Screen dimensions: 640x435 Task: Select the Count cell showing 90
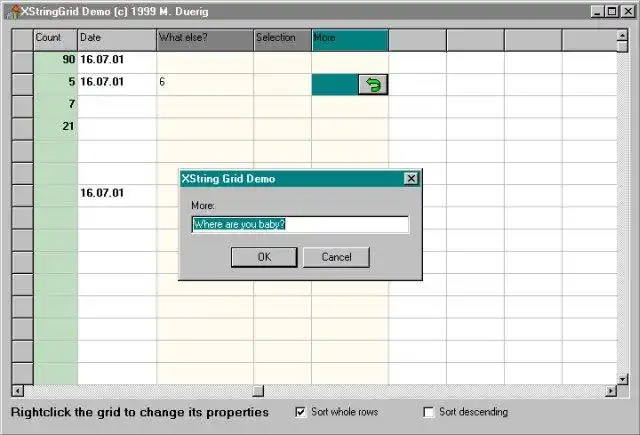coord(56,62)
